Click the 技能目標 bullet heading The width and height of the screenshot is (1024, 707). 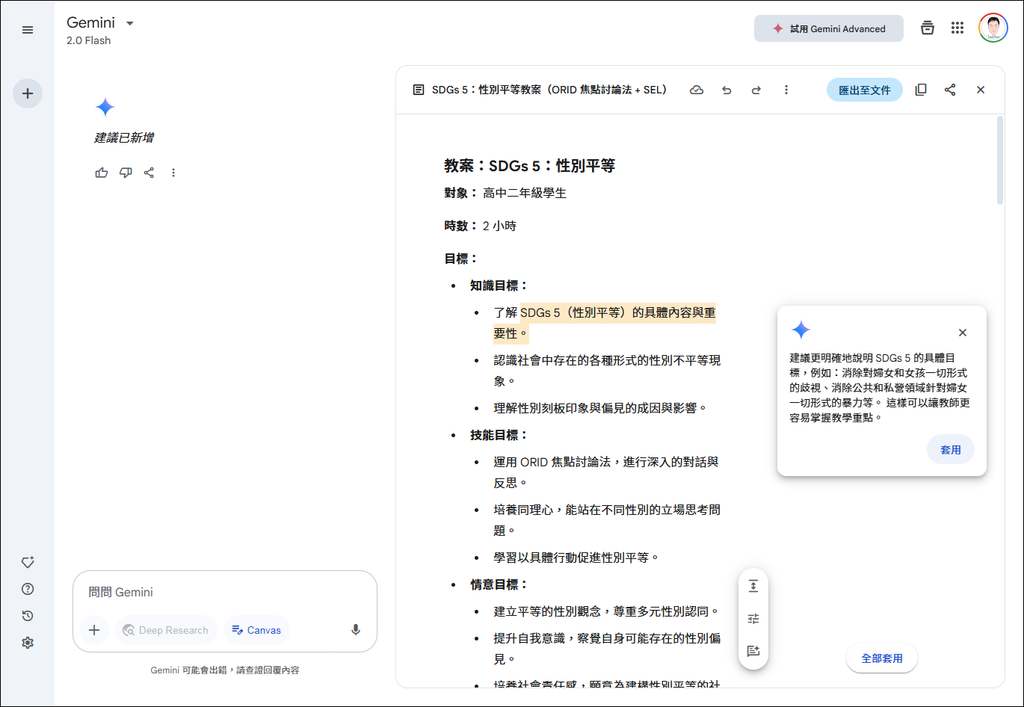(498, 435)
